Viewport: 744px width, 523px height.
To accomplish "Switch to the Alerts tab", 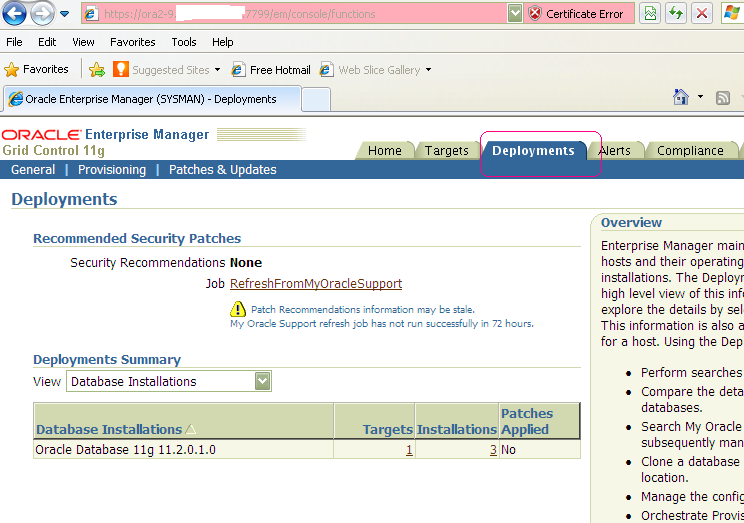I will 615,151.
